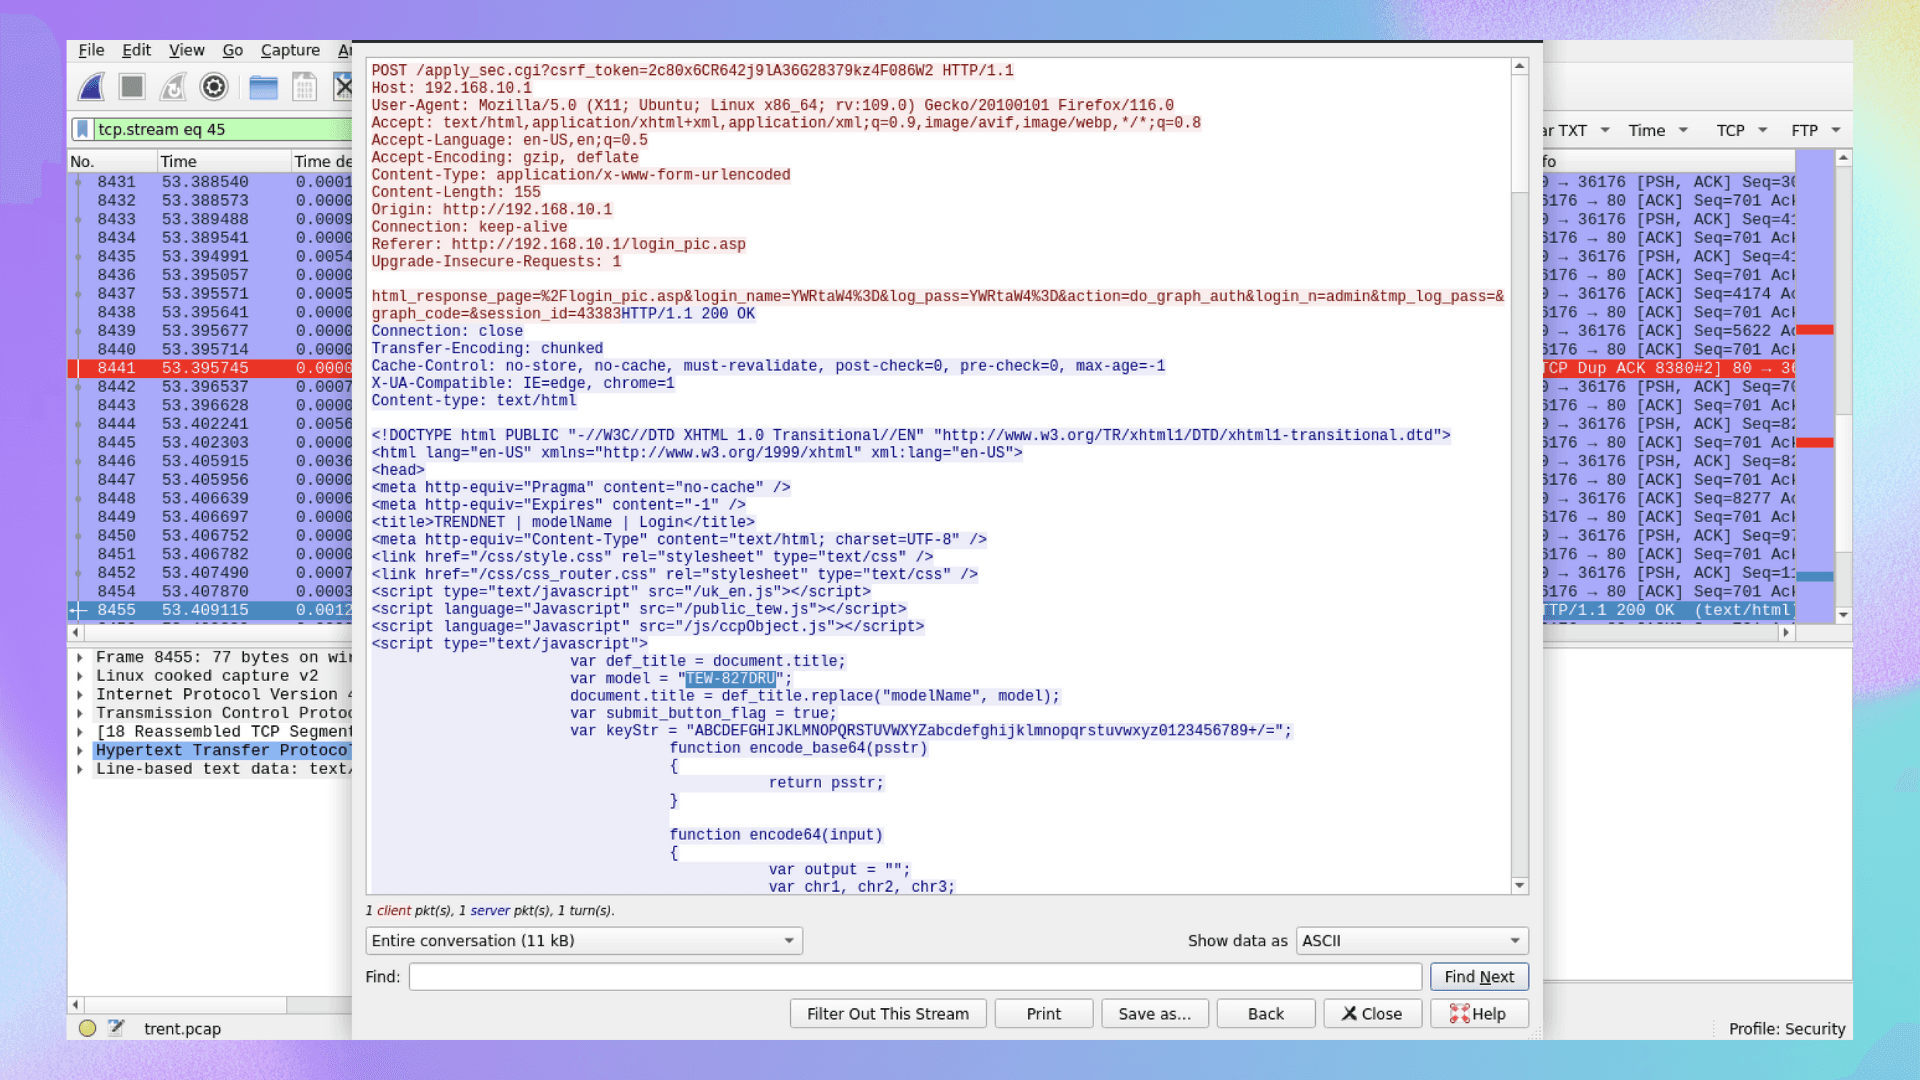The width and height of the screenshot is (1920, 1080).
Task: Open display filter bookmarks icon
Action: click(83, 129)
